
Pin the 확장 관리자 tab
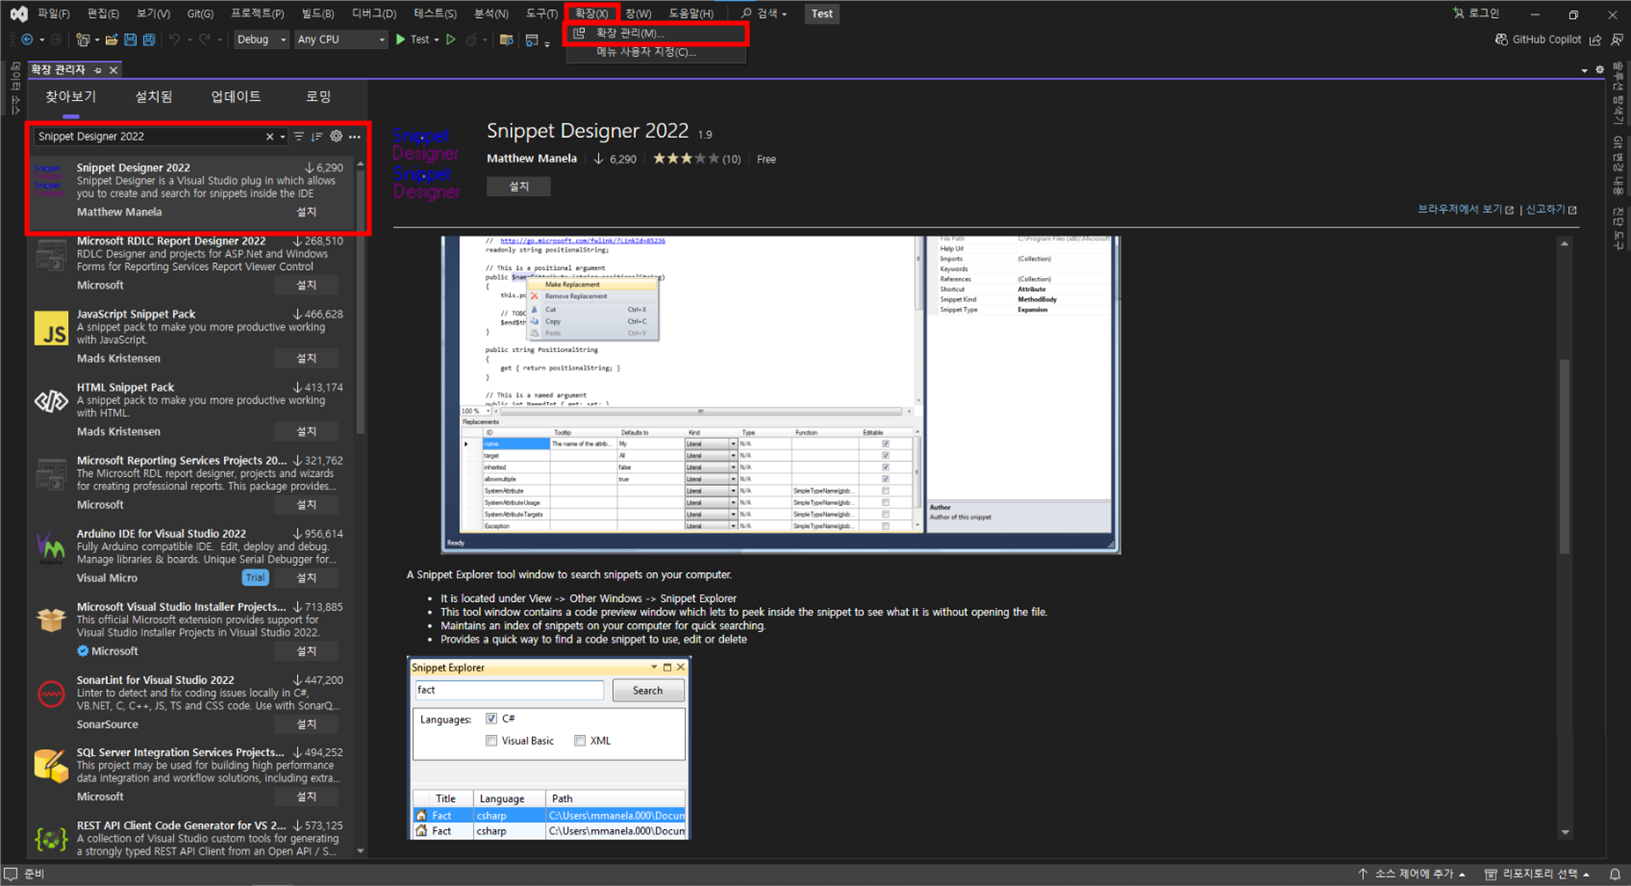(98, 70)
